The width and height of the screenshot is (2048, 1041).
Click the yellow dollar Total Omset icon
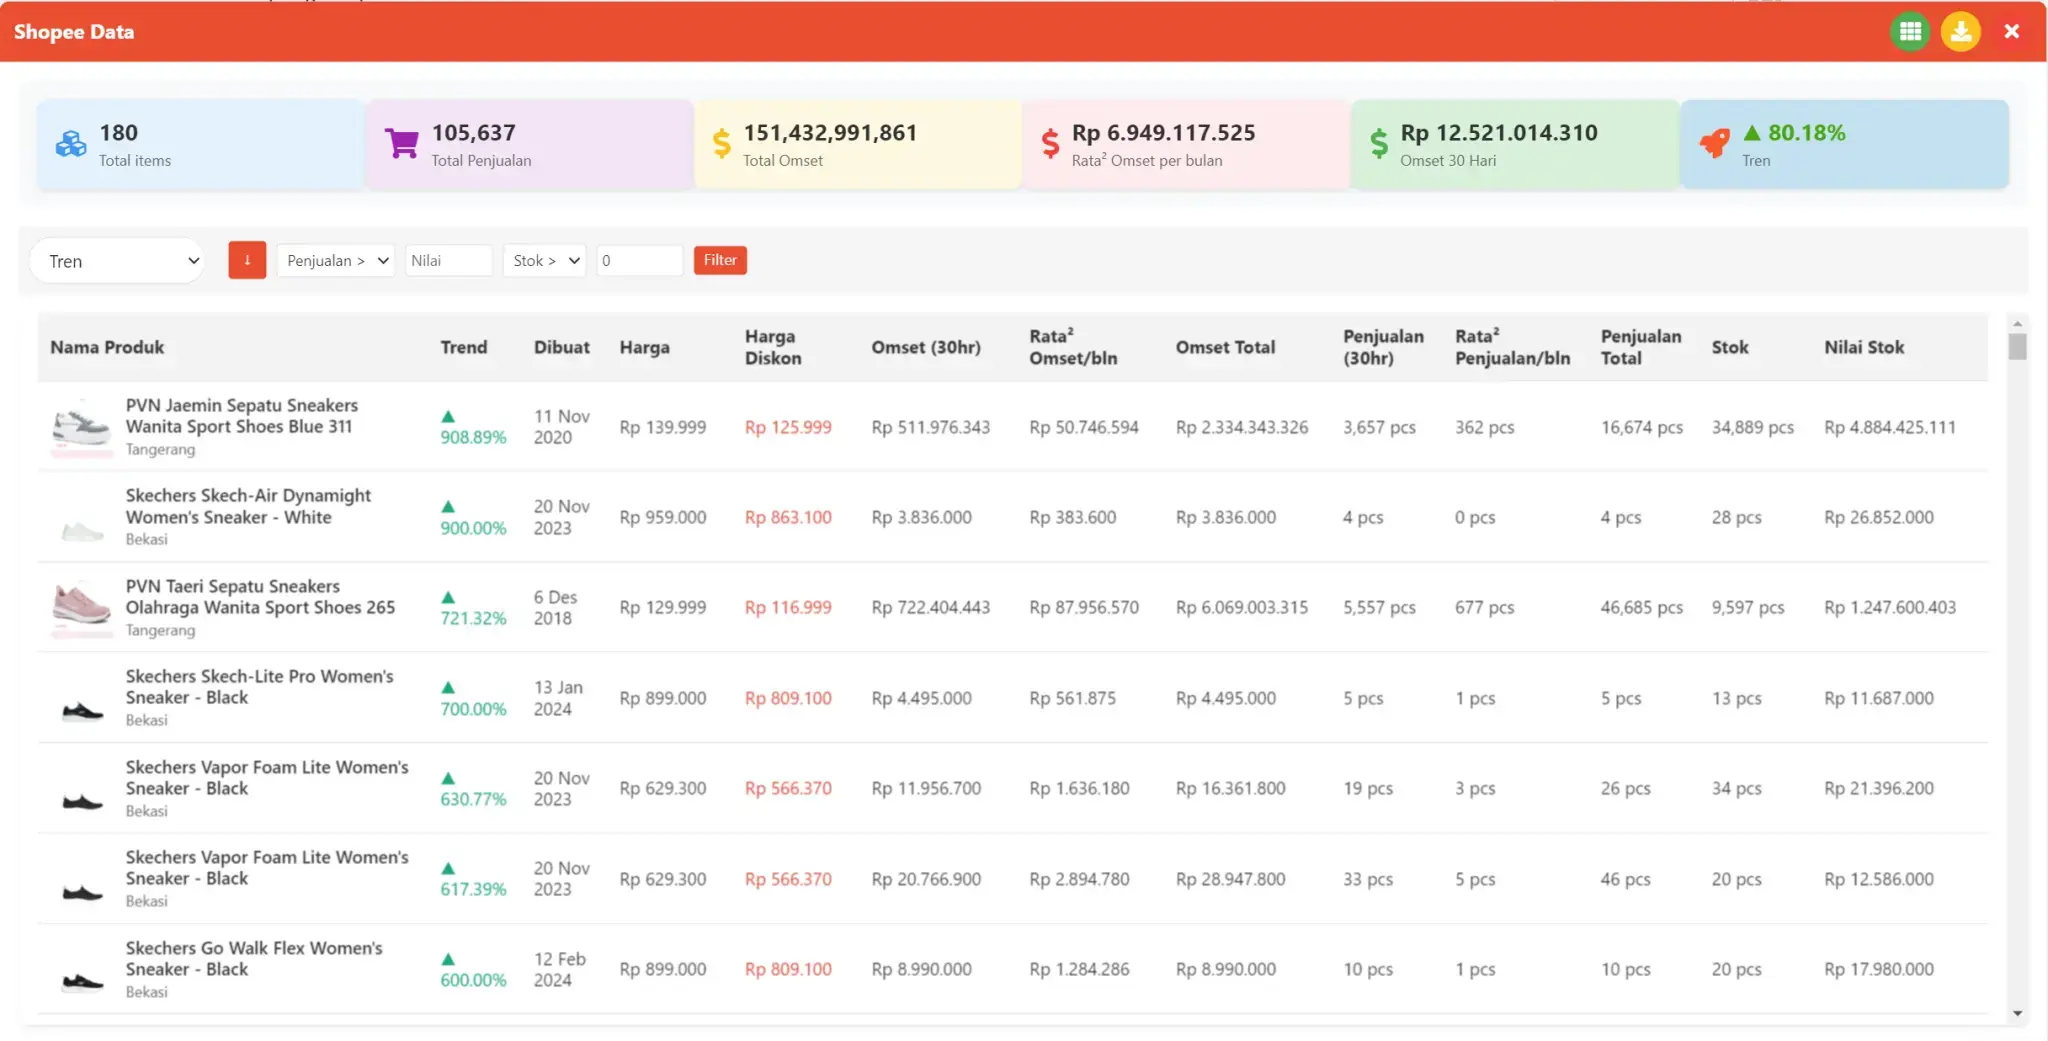[721, 145]
